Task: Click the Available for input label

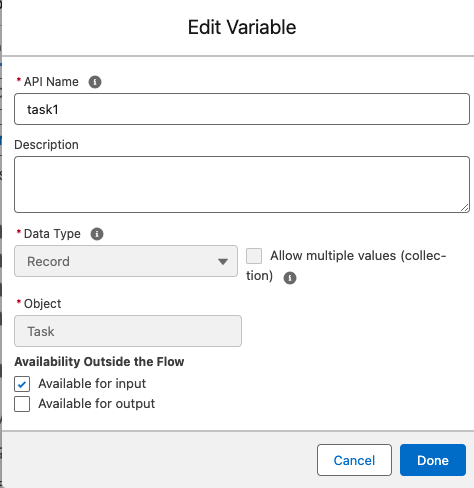Action: click(92, 384)
